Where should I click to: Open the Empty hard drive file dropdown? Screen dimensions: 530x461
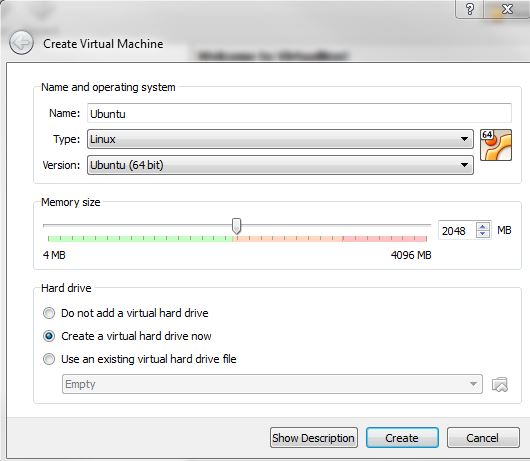click(x=272, y=384)
